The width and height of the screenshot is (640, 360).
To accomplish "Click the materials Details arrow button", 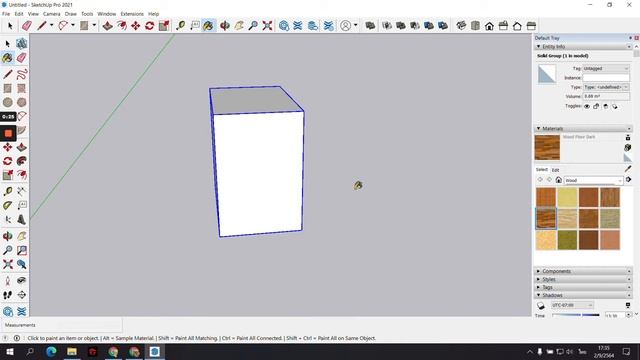I will click(x=629, y=180).
